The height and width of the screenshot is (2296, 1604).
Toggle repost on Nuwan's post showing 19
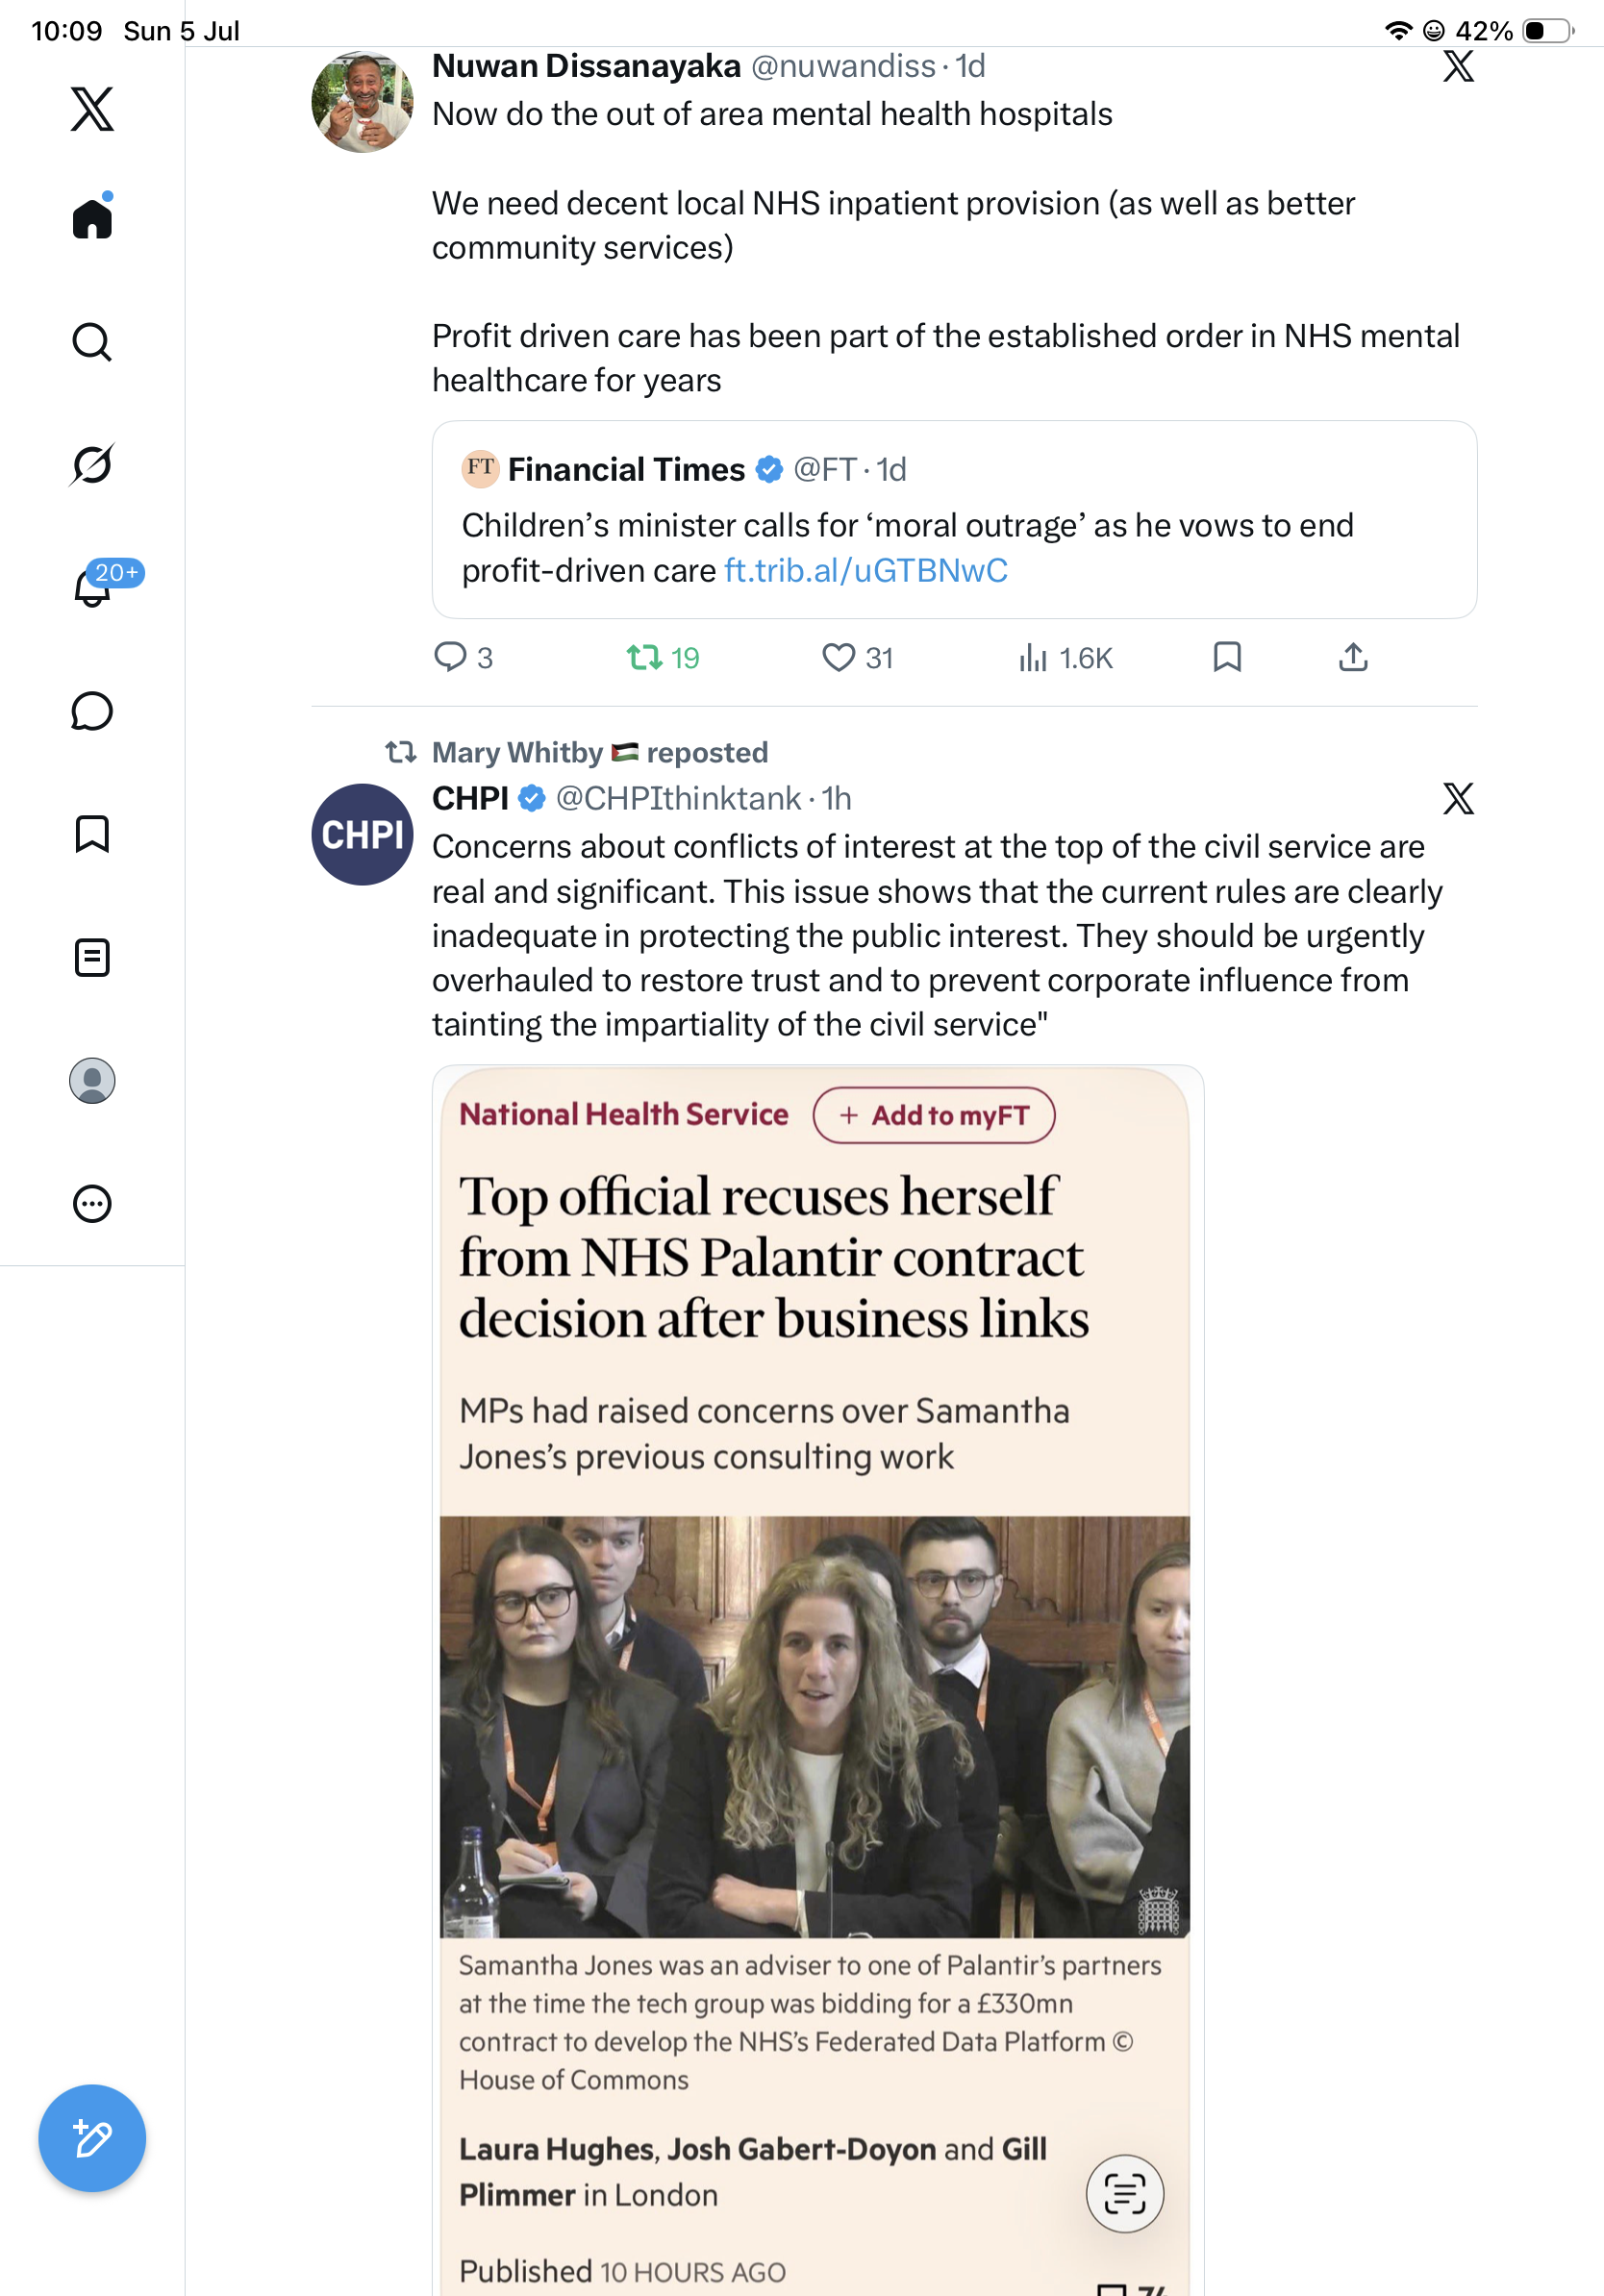(x=663, y=657)
